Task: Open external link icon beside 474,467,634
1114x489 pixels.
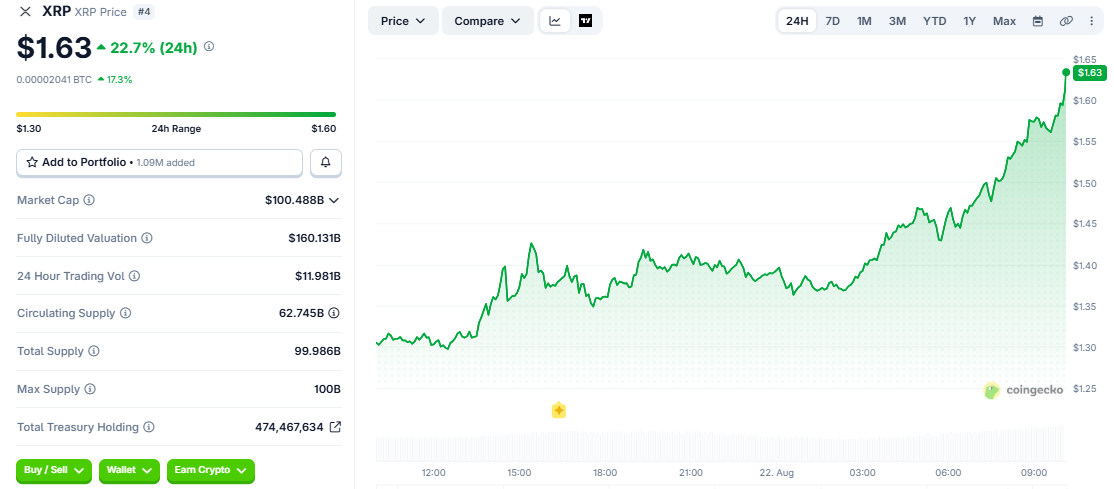Action: (335, 427)
